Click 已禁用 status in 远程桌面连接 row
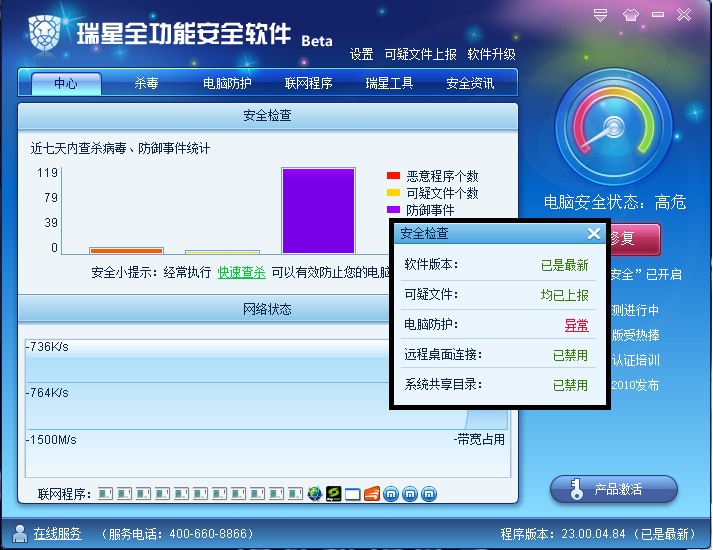 571,355
